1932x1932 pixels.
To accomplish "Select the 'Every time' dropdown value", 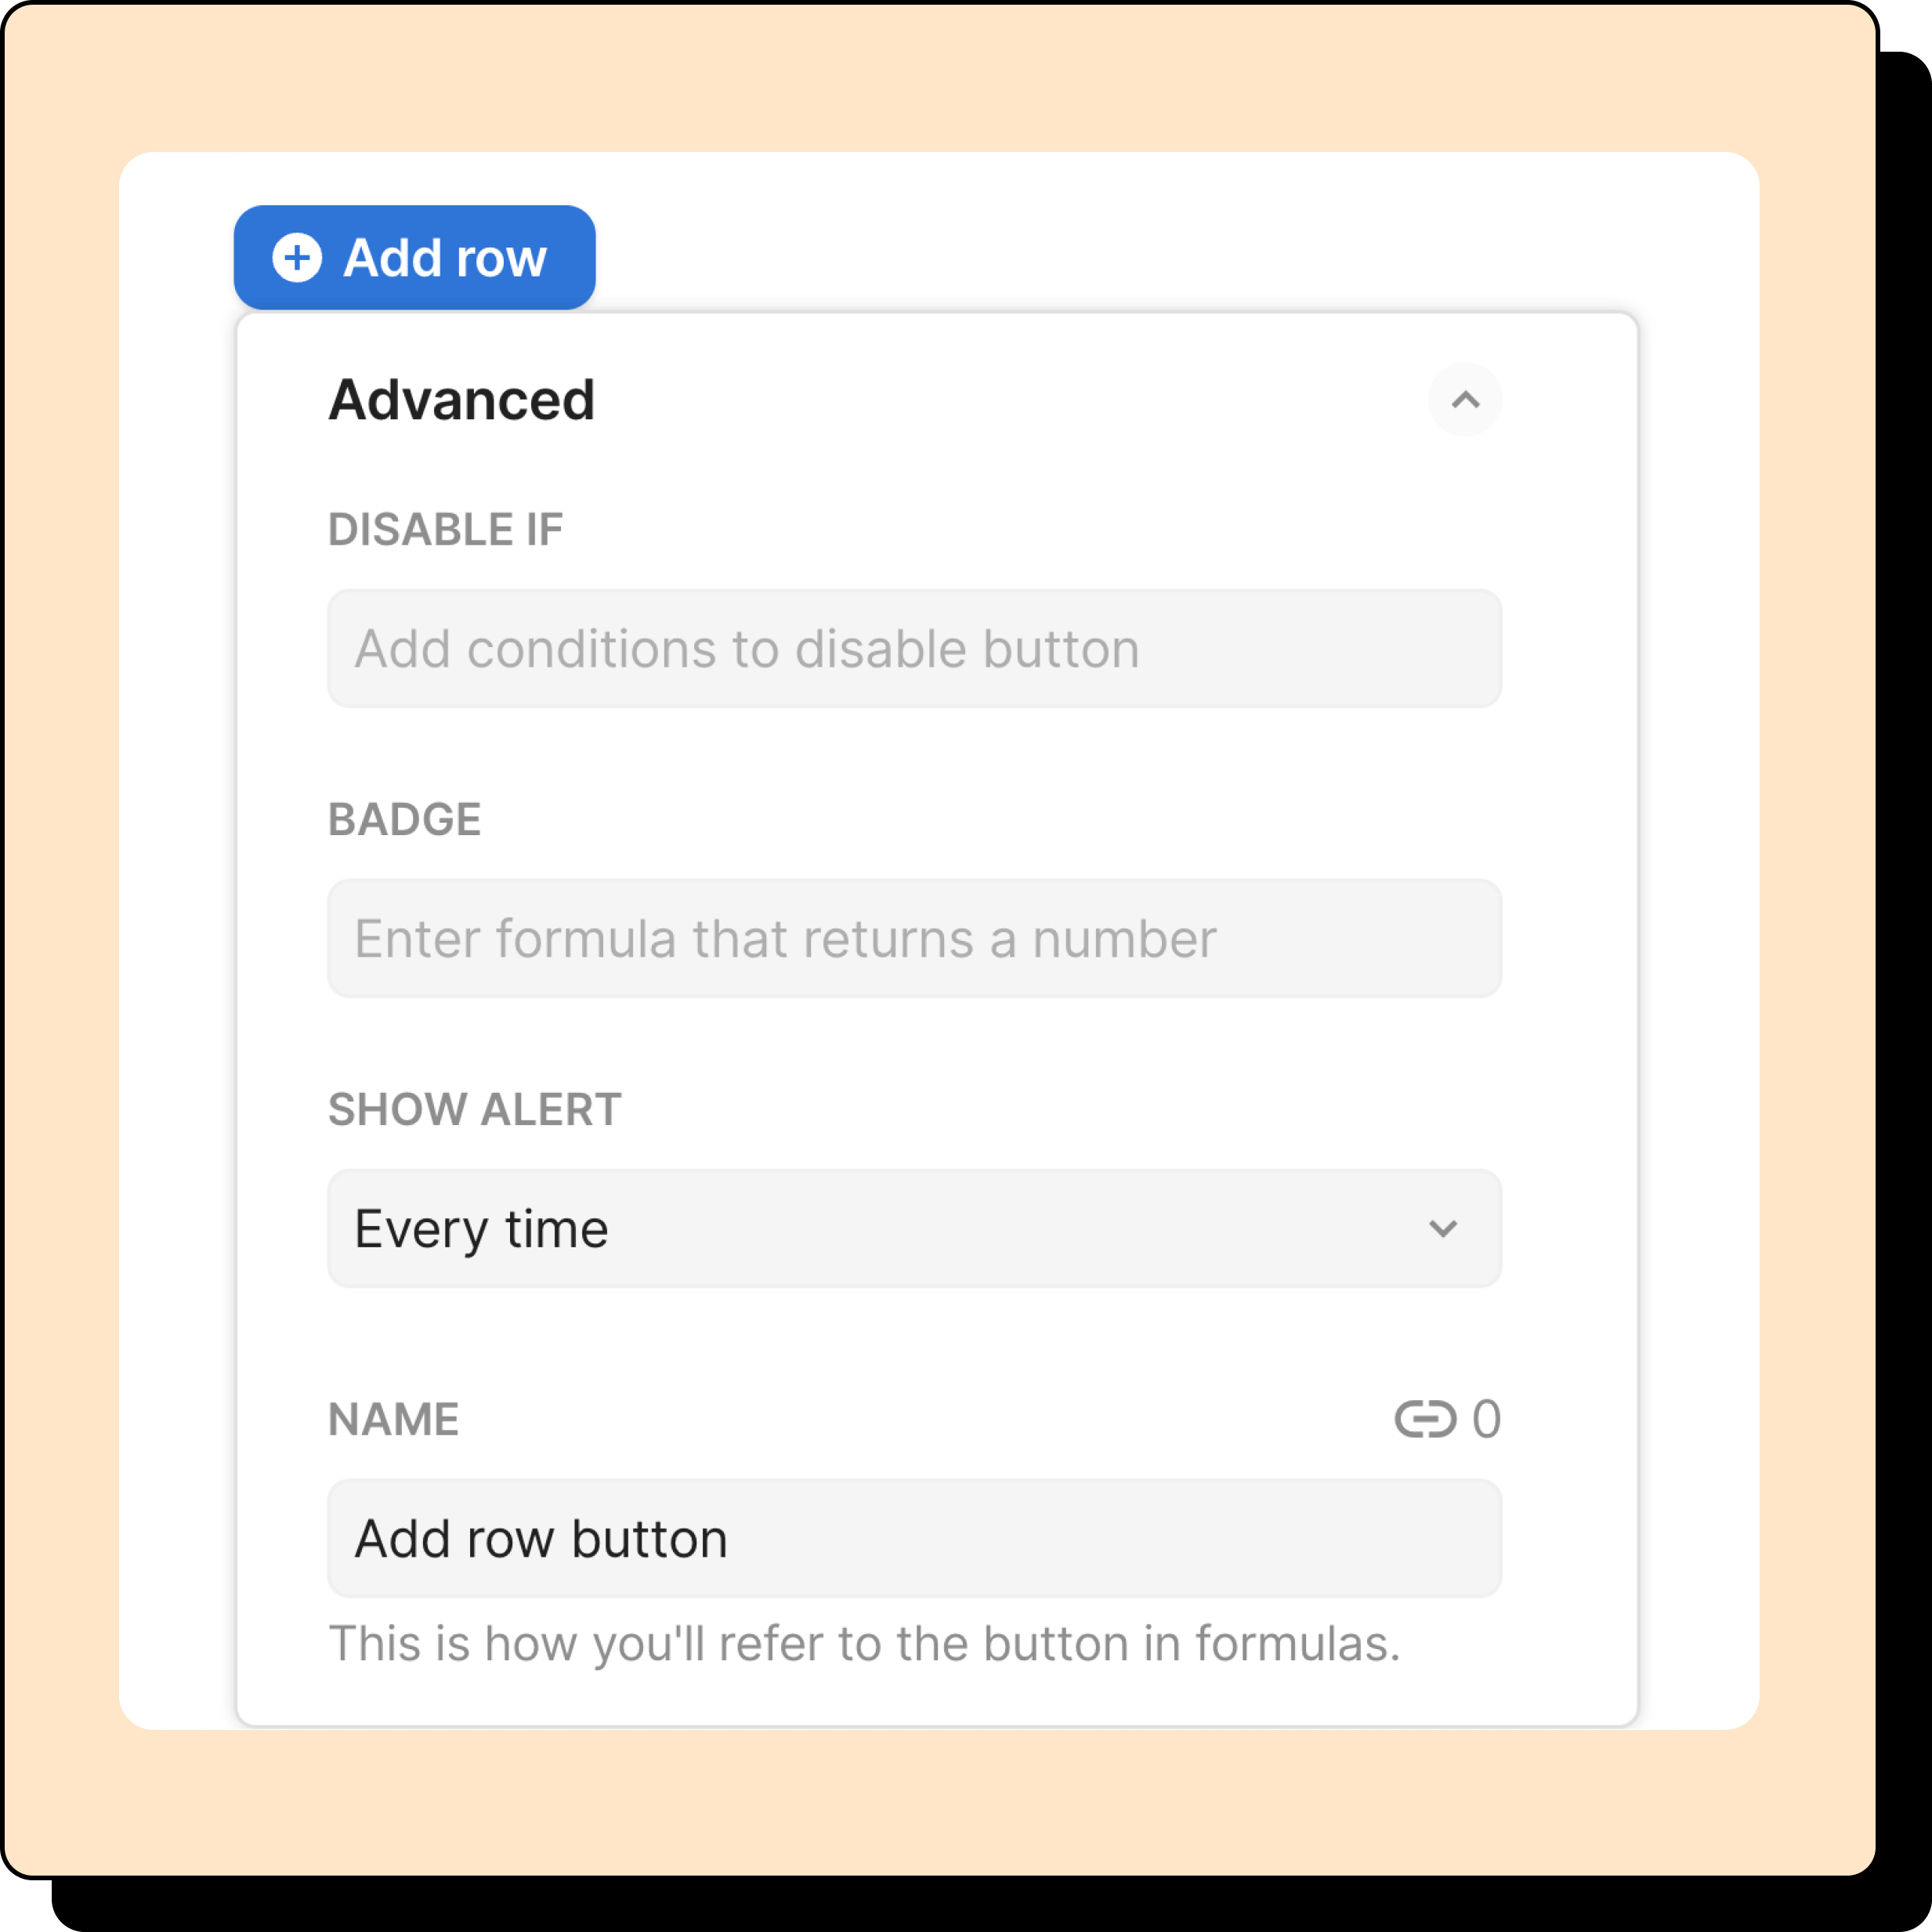I will [x=481, y=1228].
